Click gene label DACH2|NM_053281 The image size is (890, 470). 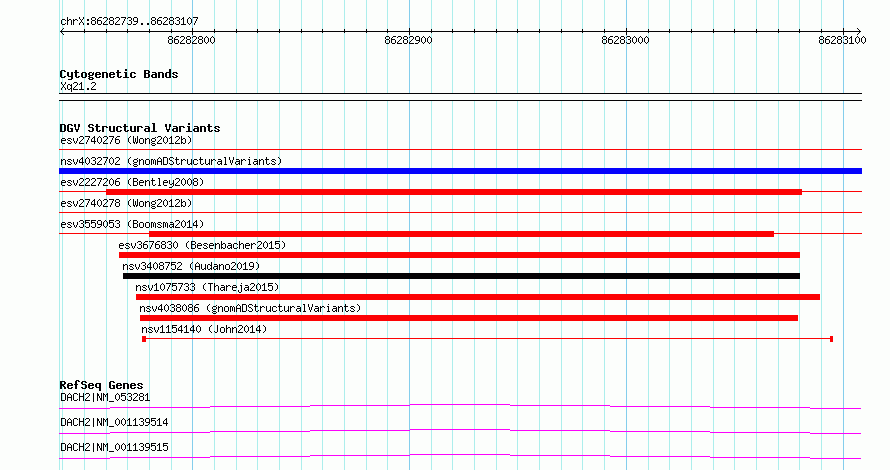coord(105,397)
